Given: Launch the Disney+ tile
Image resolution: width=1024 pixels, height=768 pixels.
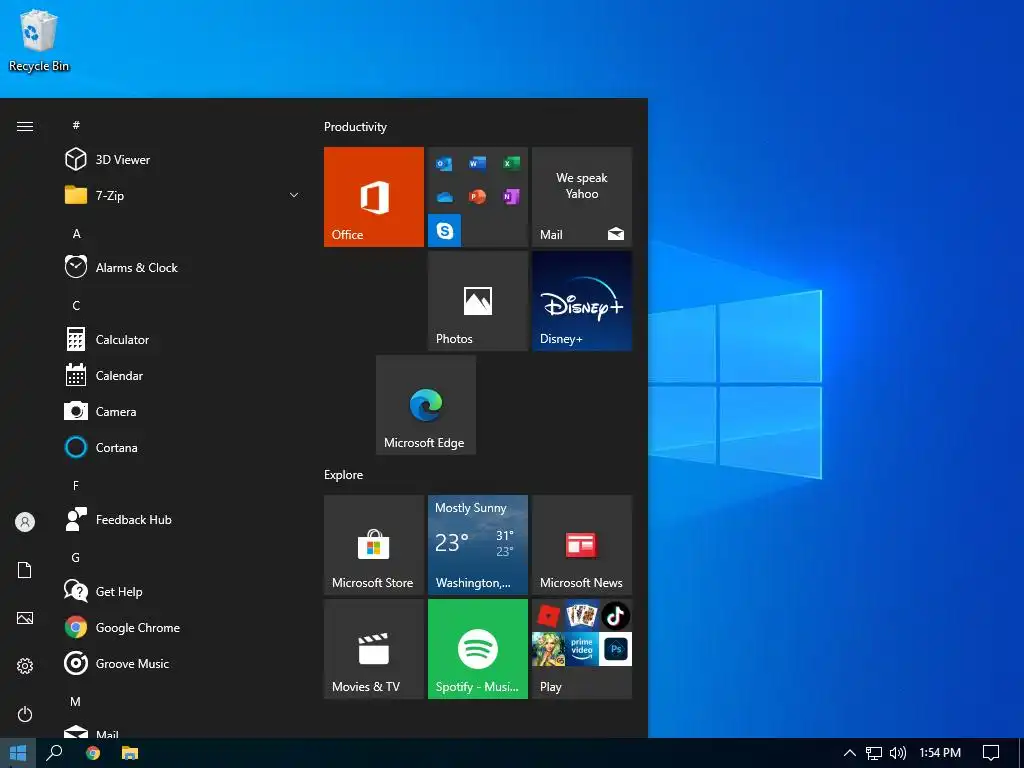Looking at the screenshot, I should [582, 301].
